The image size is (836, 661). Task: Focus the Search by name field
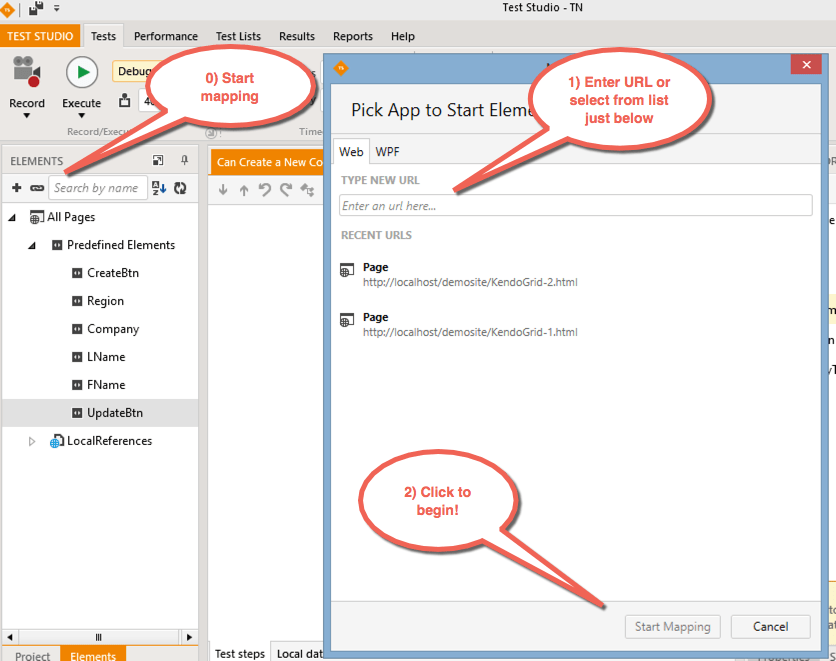(x=98, y=188)
